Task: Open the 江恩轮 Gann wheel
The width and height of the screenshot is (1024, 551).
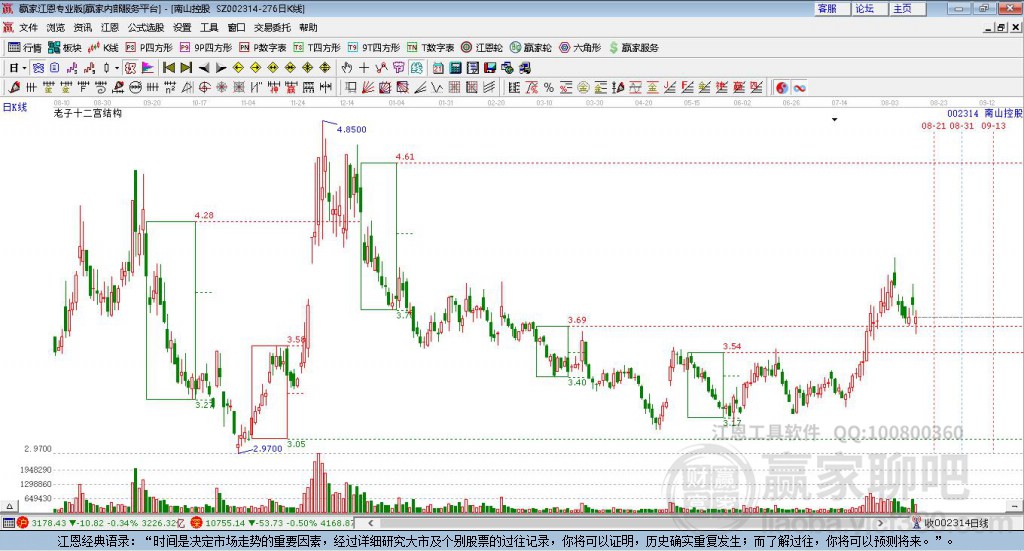Action: tap(482, 48)
